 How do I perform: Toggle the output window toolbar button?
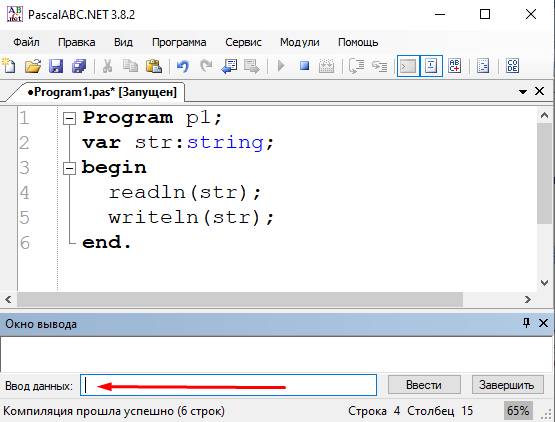408,66
